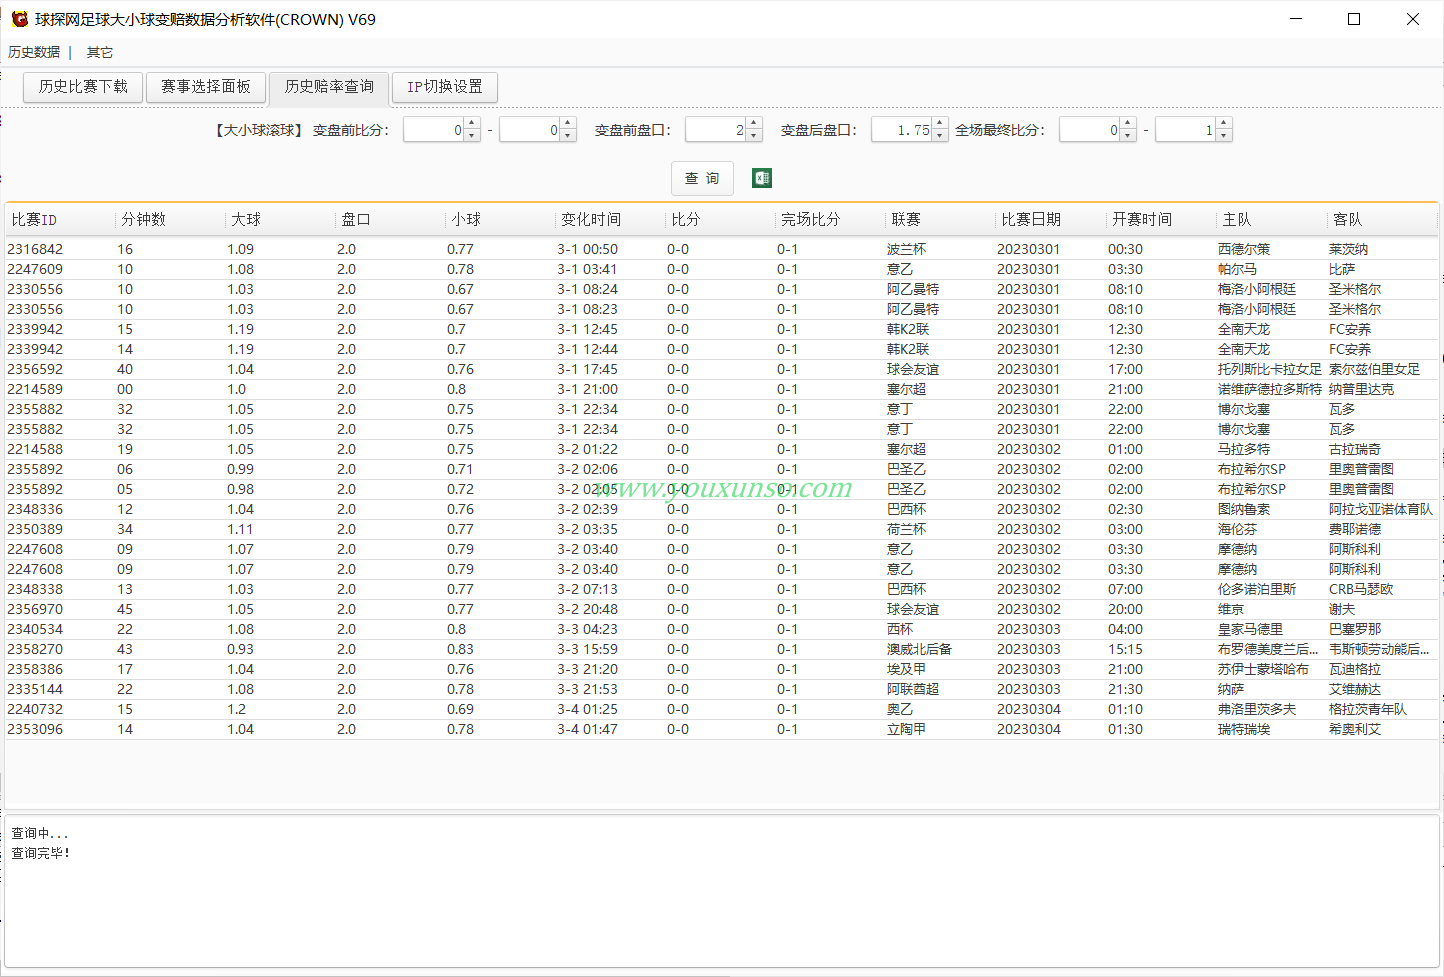1444x977 pixels.
Task: Select row with match ID 2350389
Action: tap(721, 529)
